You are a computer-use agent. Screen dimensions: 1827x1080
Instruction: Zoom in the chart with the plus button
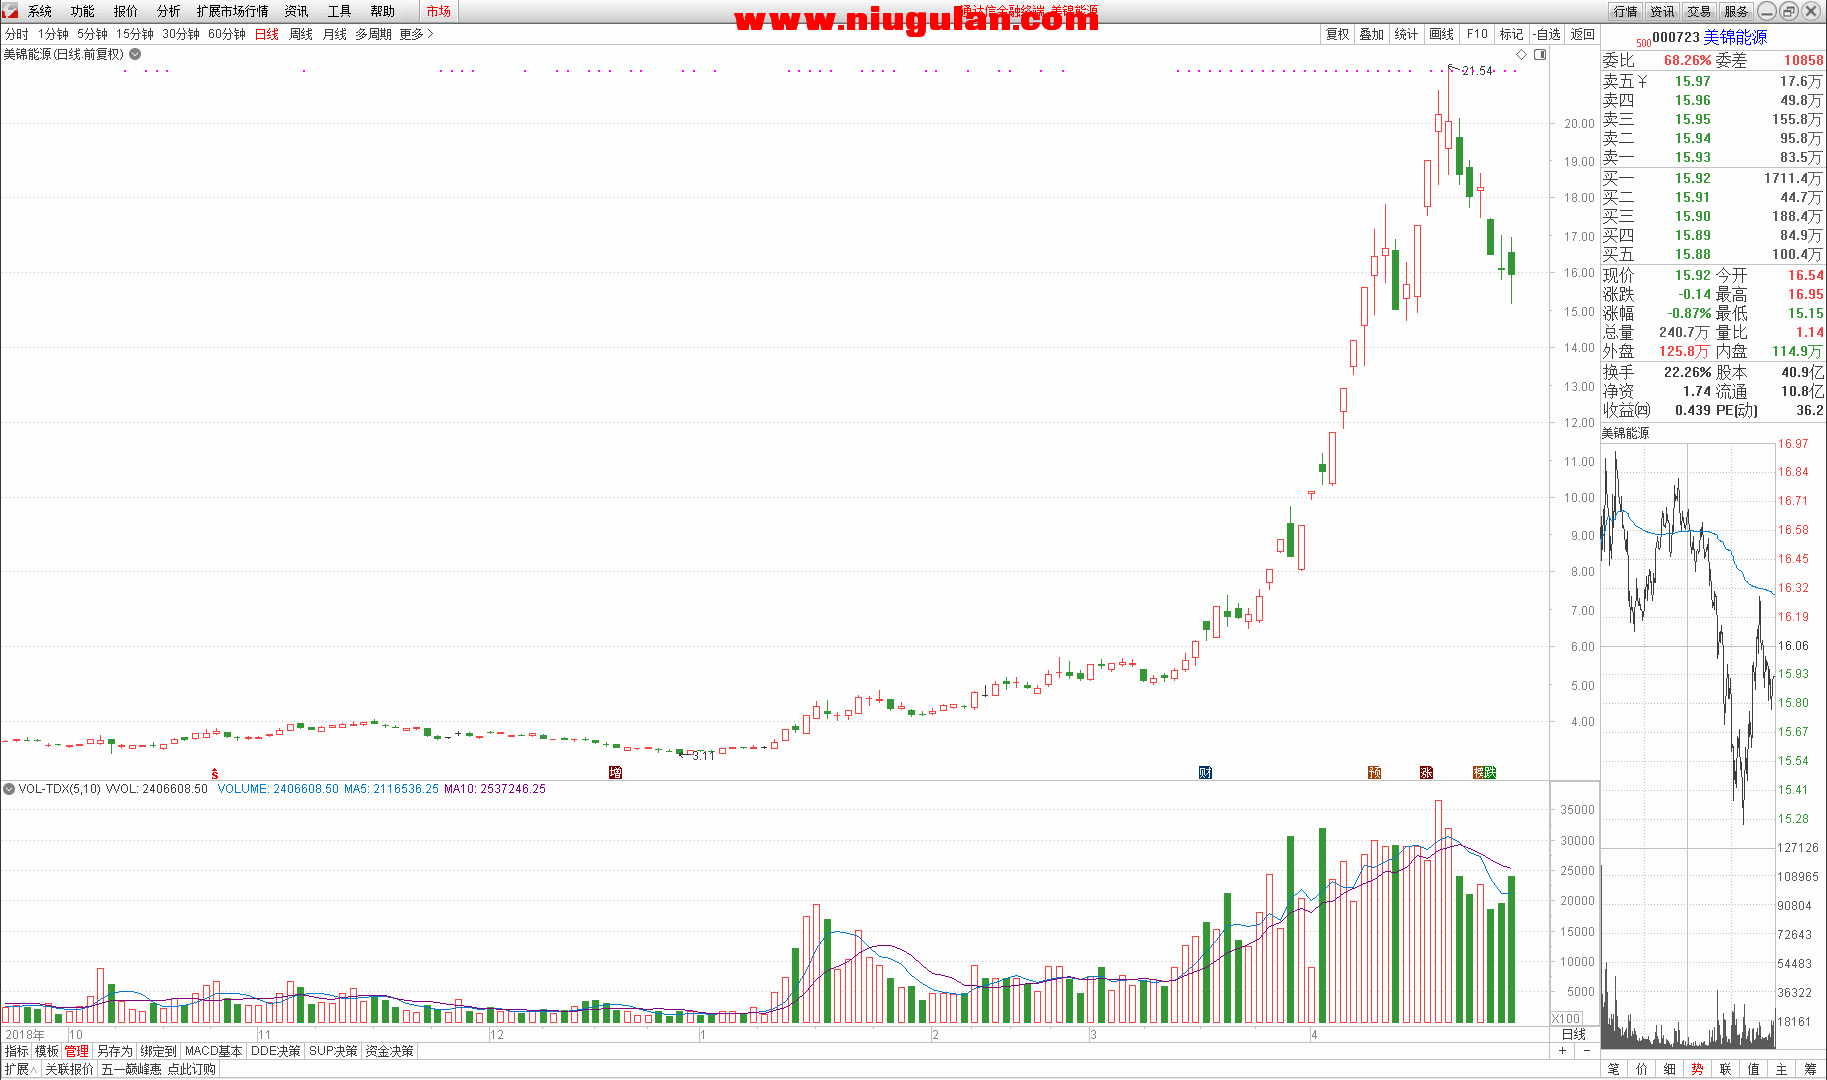[1562, 1050]
